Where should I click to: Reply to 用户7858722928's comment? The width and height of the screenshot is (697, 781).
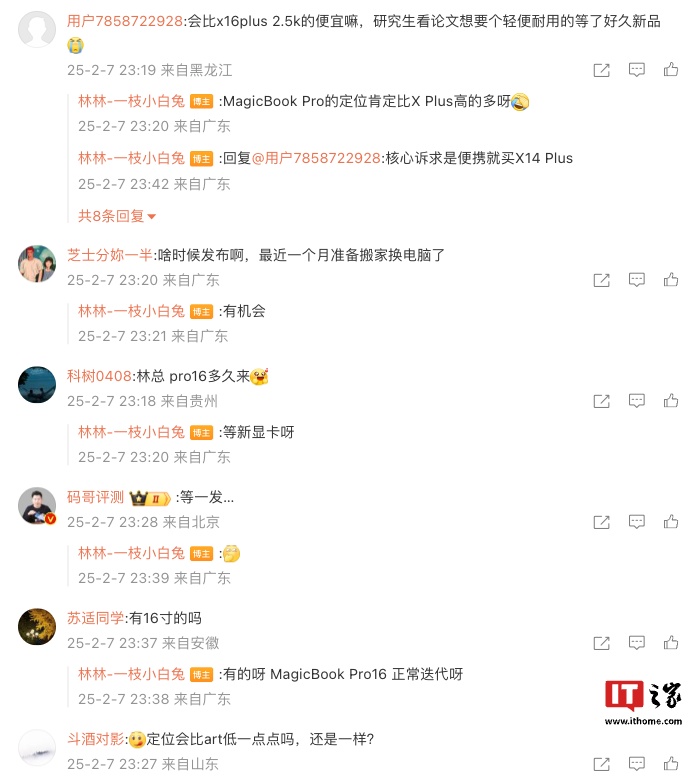[636, 69]
